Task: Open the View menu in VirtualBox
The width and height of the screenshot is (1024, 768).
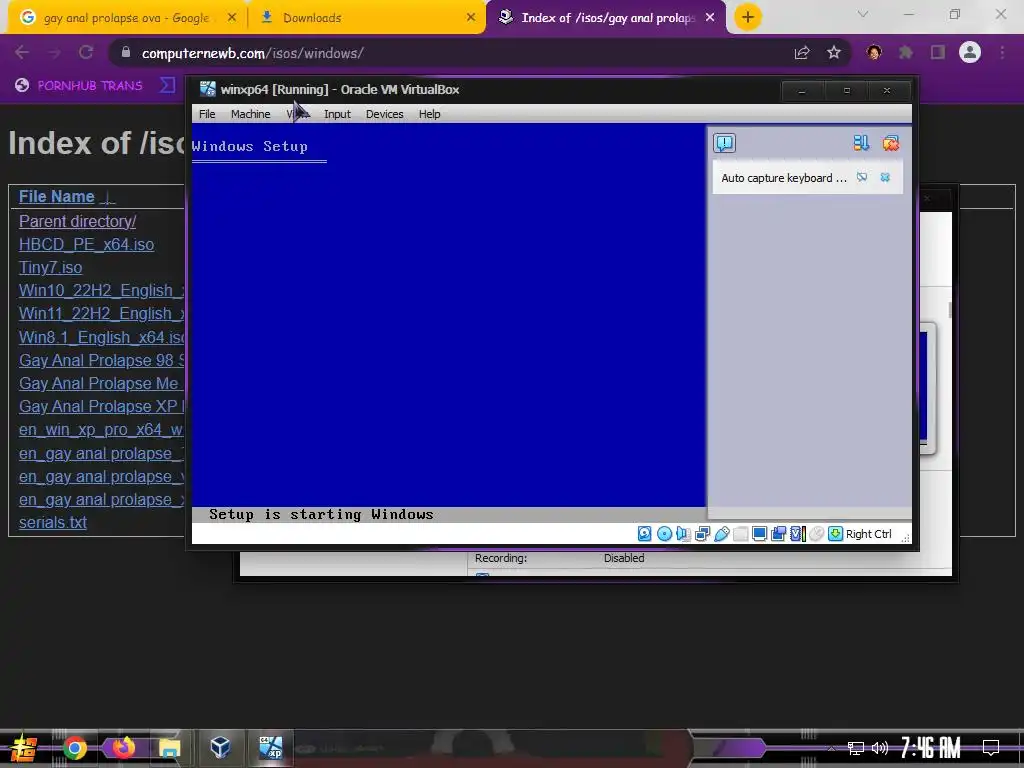Action: [297, 114]
